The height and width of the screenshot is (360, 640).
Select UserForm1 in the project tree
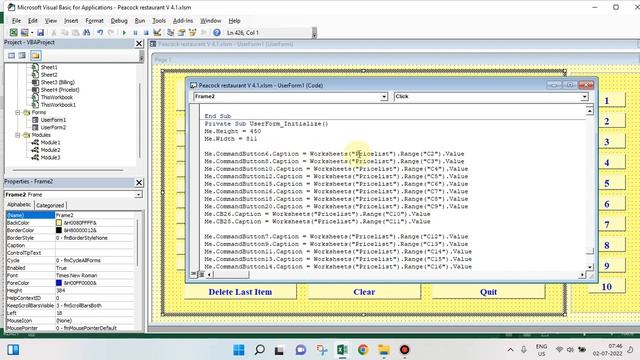[x=53, y=120]
